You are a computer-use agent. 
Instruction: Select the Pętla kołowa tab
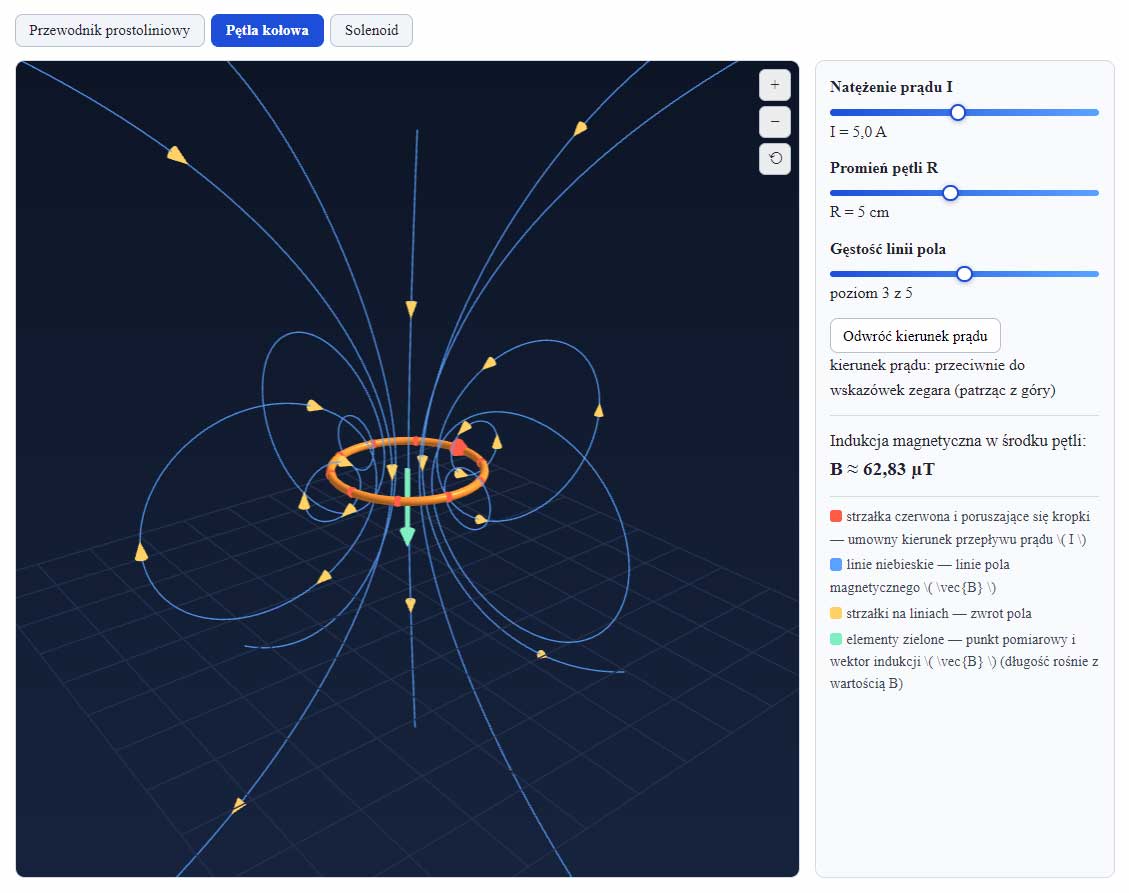pos(267,30)
